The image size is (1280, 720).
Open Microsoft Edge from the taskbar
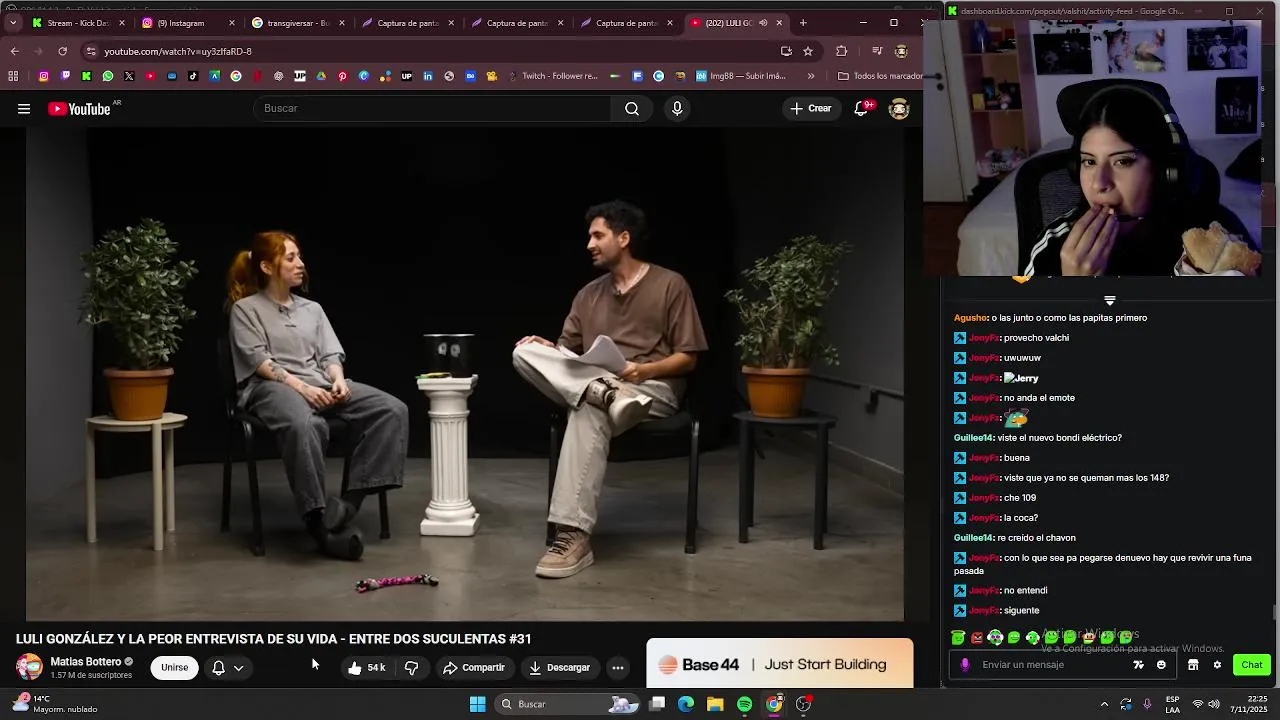pyautogui.click(x=686, y=704)
